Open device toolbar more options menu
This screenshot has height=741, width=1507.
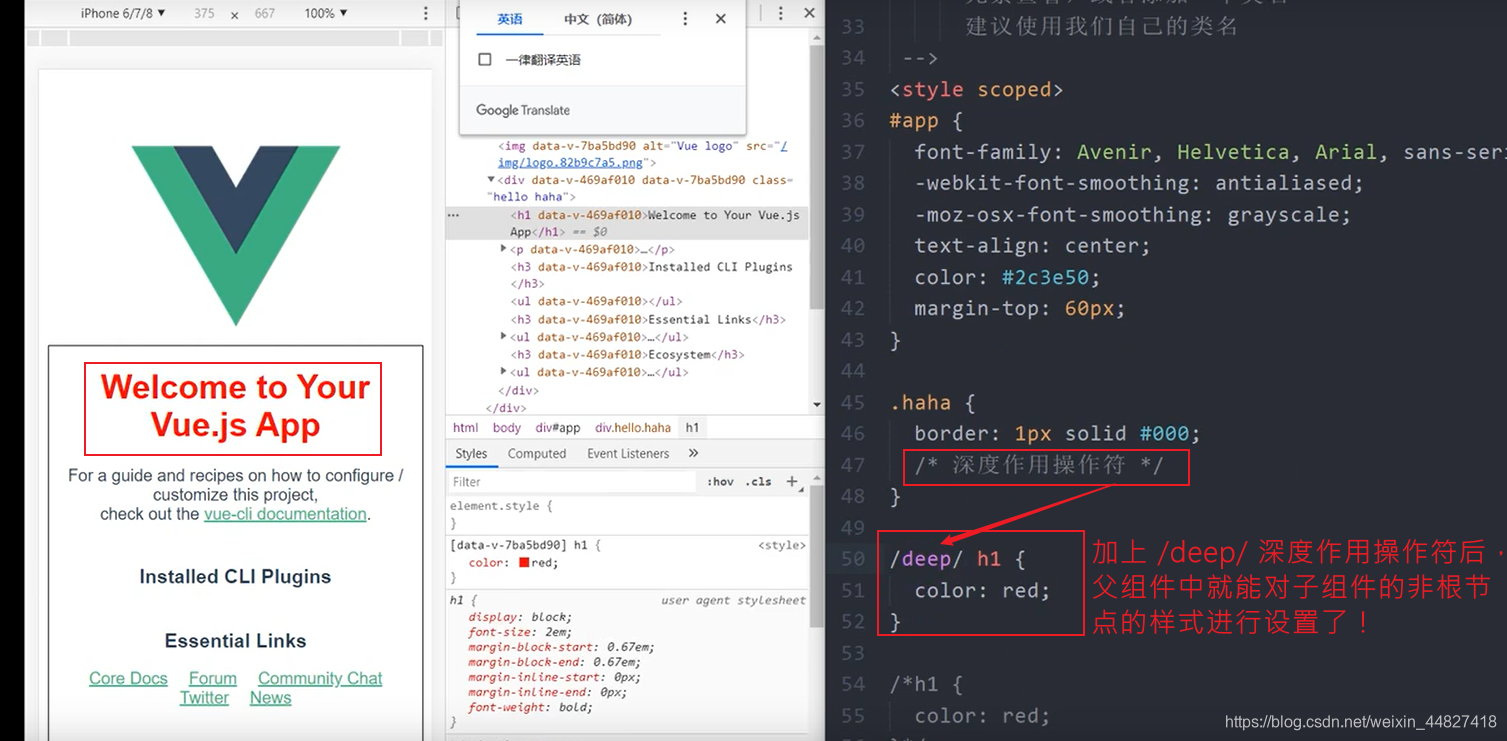(426, 13)
